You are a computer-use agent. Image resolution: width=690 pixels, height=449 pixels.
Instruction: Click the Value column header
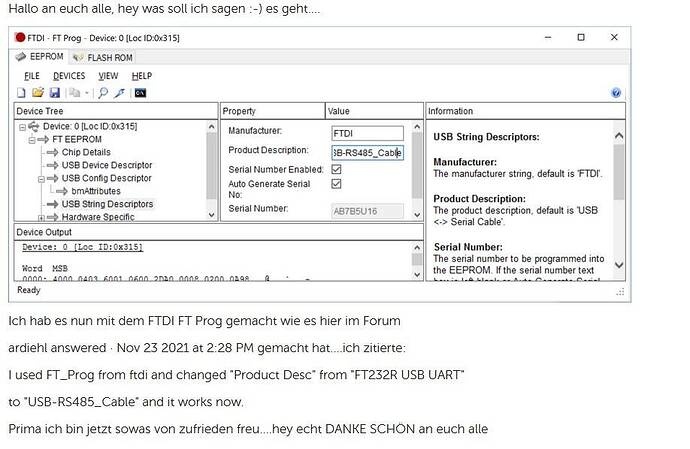[x=374, y=111]
